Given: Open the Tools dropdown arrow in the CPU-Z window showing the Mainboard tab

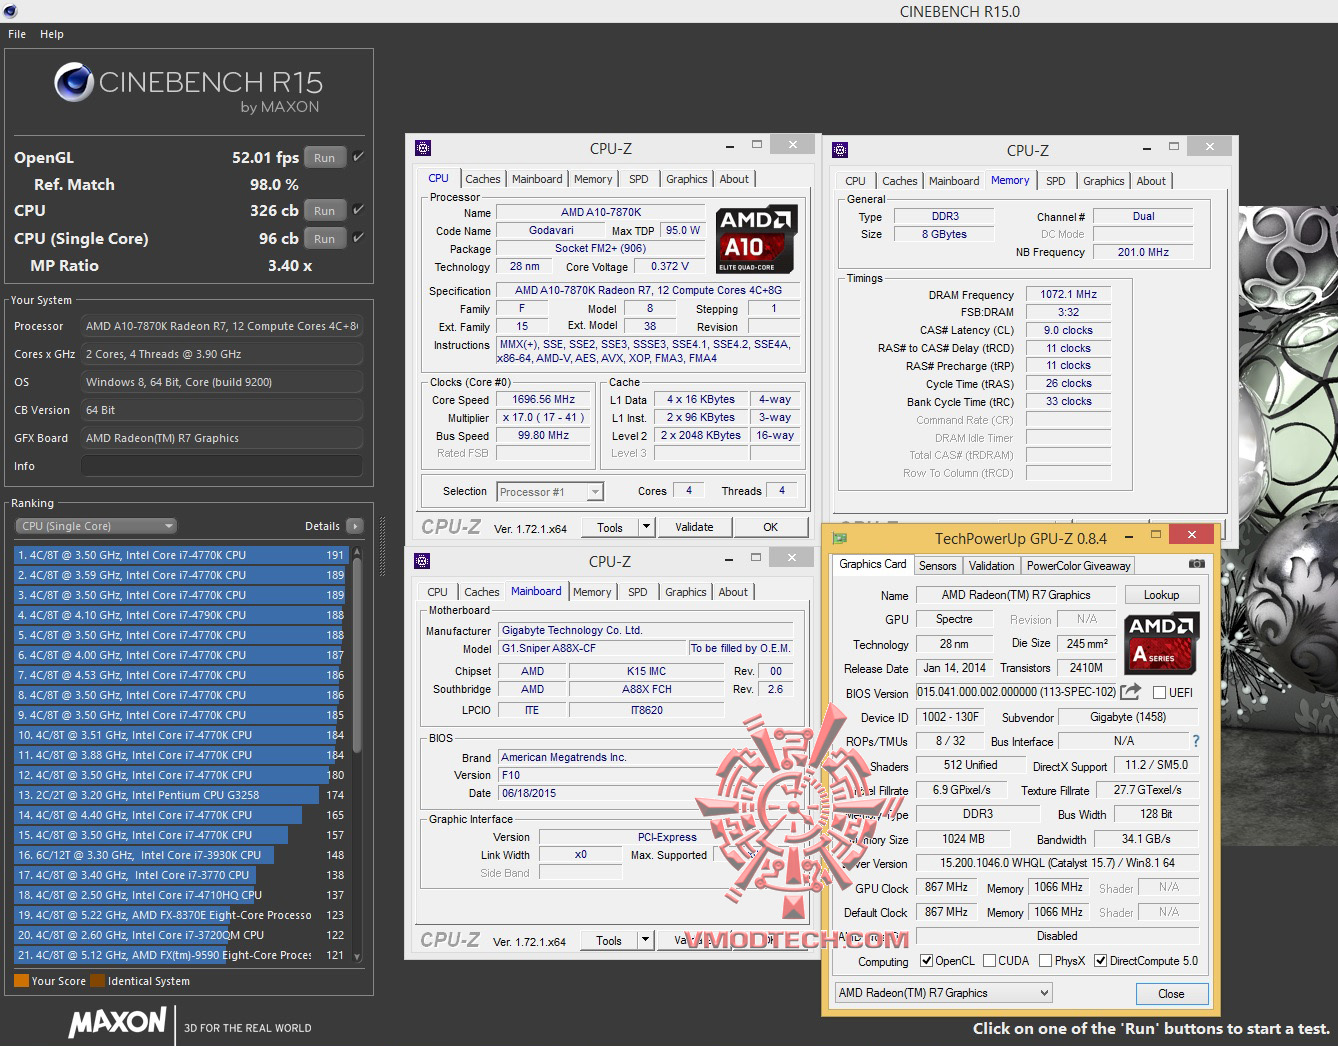Looking at the screenshot, I should point(646,940).
